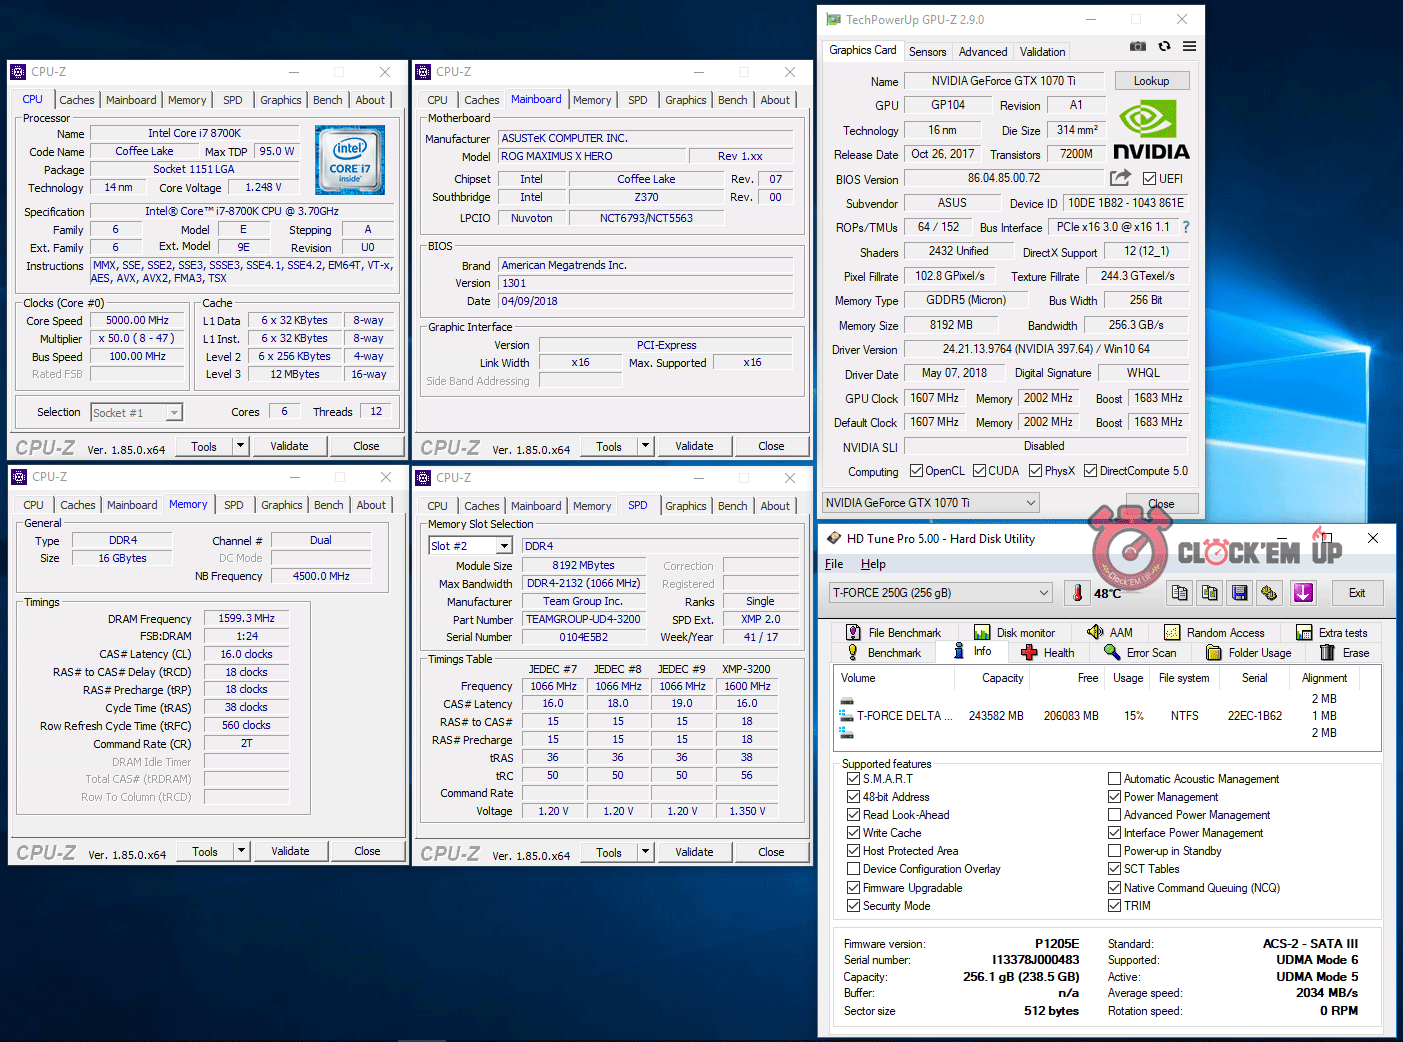Click the GPU-Z screenshot camera icon
Image resolution: width=1403 pixels, height=1042 pixels.
click(x=1138, y=46)
